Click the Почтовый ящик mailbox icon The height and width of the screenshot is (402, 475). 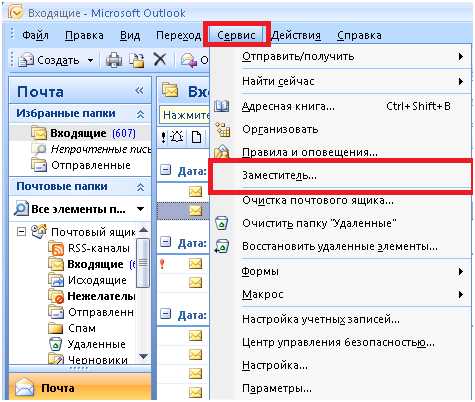[39, 231]
